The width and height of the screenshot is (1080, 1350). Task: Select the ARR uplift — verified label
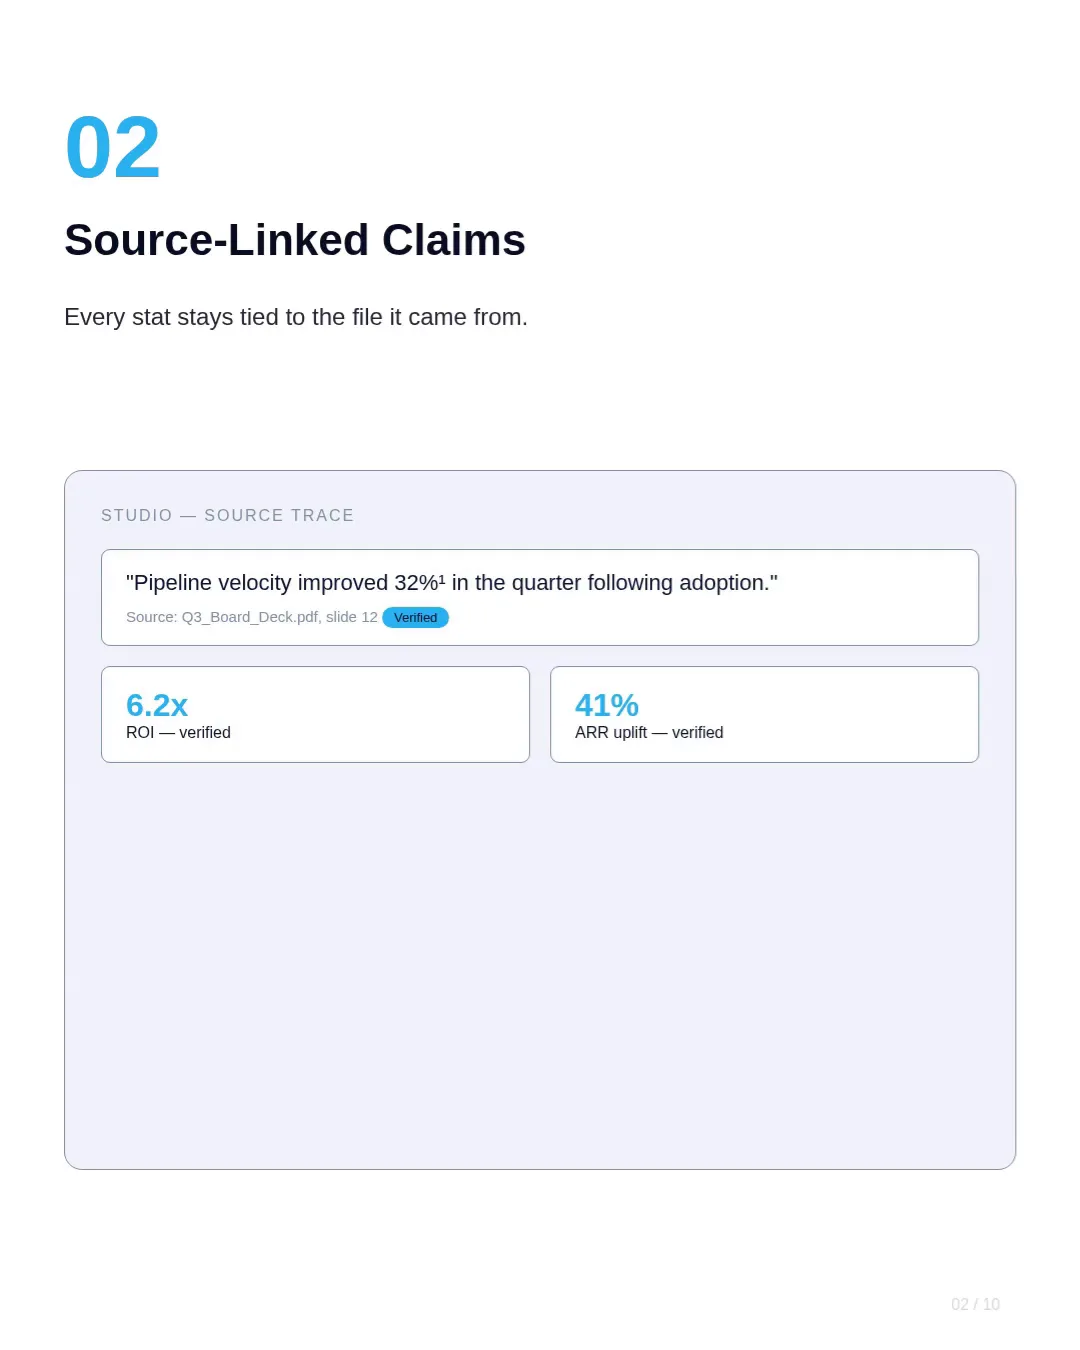(x=649, y=733)
